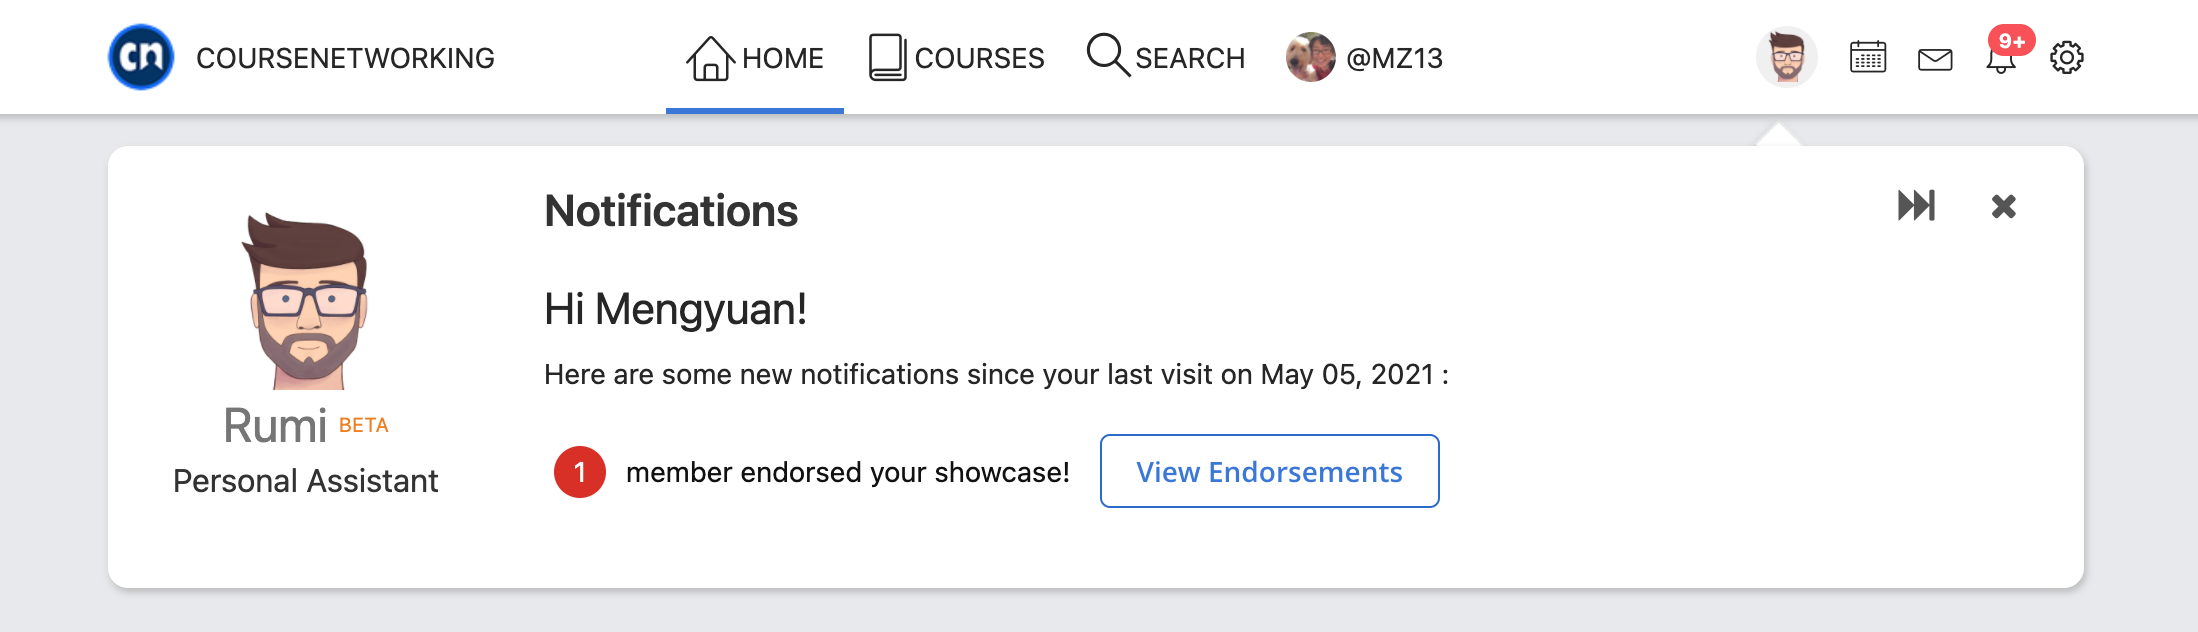Click the @MZ13 profile photo
Image resolution: width=2198 pixels, height=632 pixels.
pos(1311,57)
